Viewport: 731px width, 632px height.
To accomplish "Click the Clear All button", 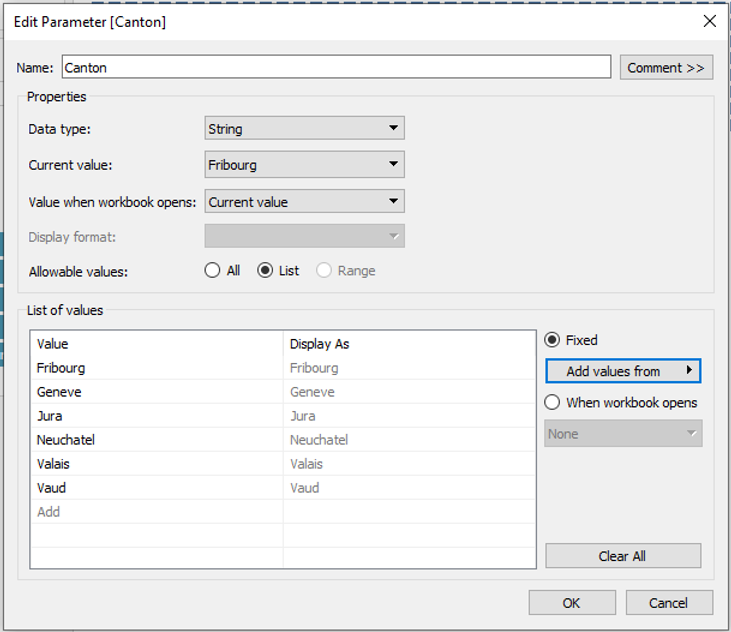I will pyautogui.click(x=623, y=556).
